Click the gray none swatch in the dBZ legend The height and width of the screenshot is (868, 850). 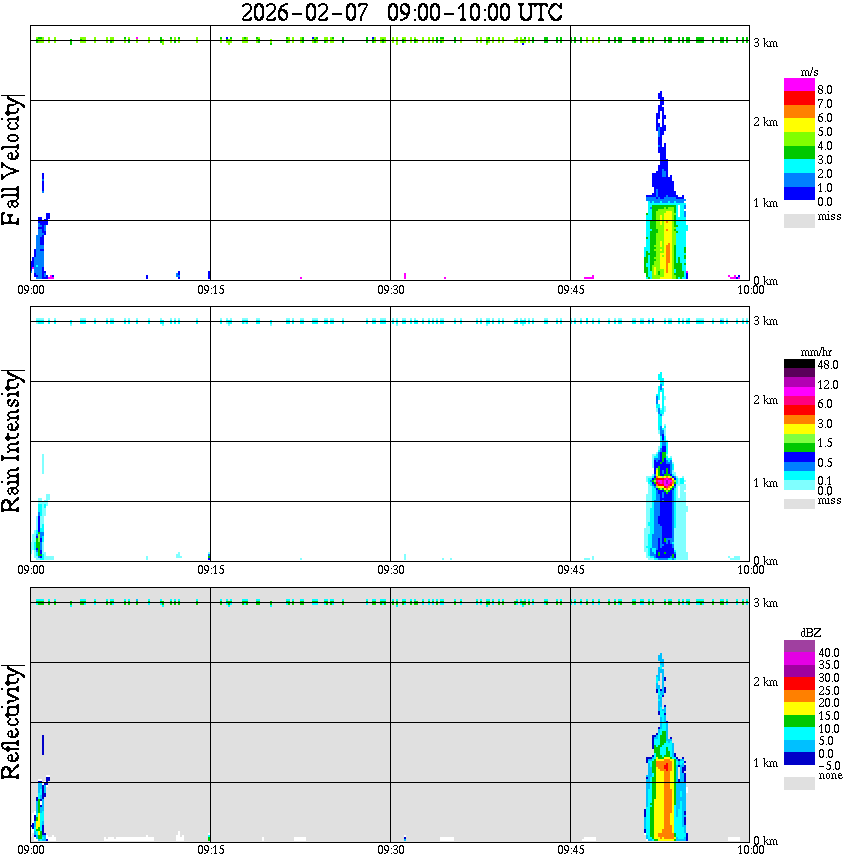tap(799, 783)
